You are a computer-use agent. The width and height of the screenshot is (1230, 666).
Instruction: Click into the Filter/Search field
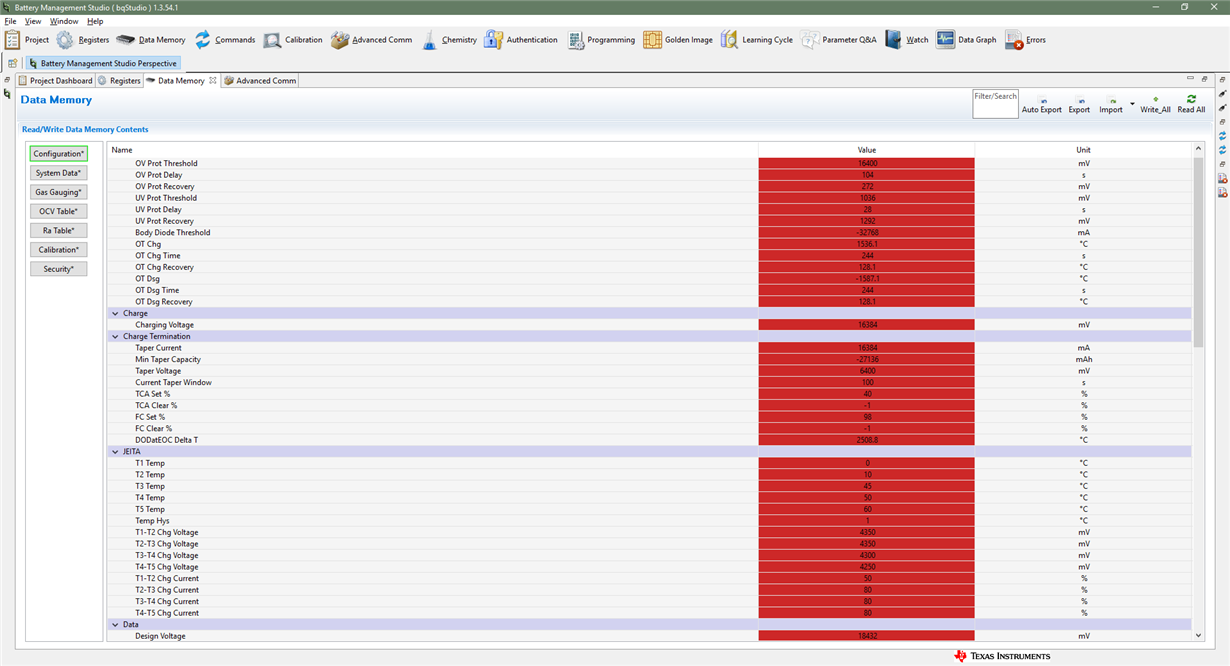click(x=995, y=104)
